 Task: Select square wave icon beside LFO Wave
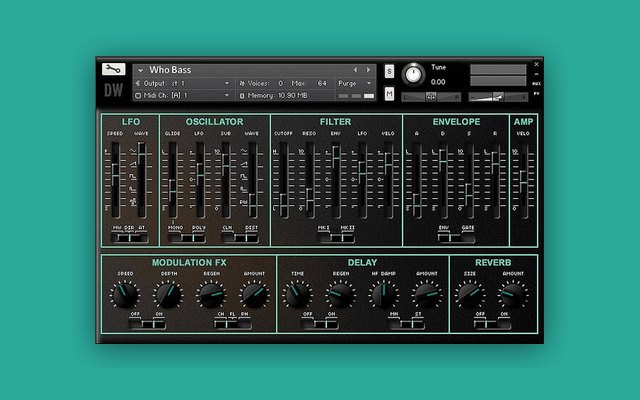[x=133, y=177]
